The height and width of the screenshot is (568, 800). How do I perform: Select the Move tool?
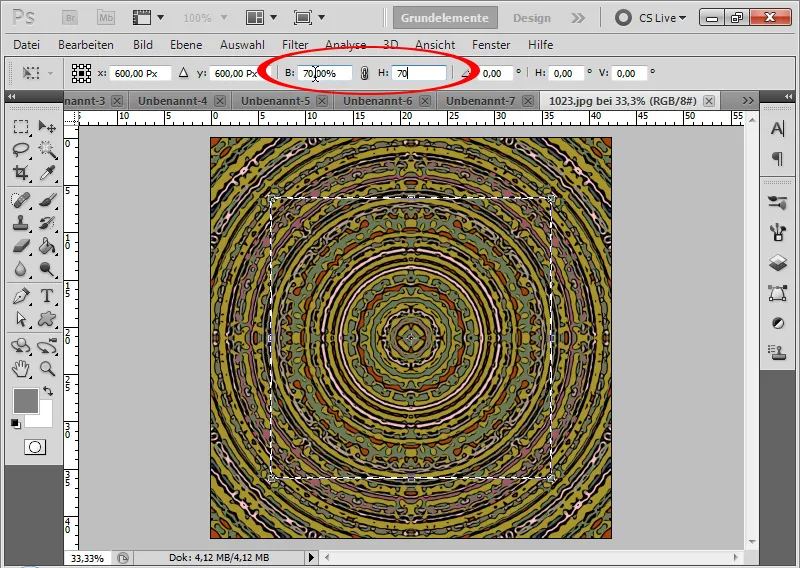click(x=47, y=126)
